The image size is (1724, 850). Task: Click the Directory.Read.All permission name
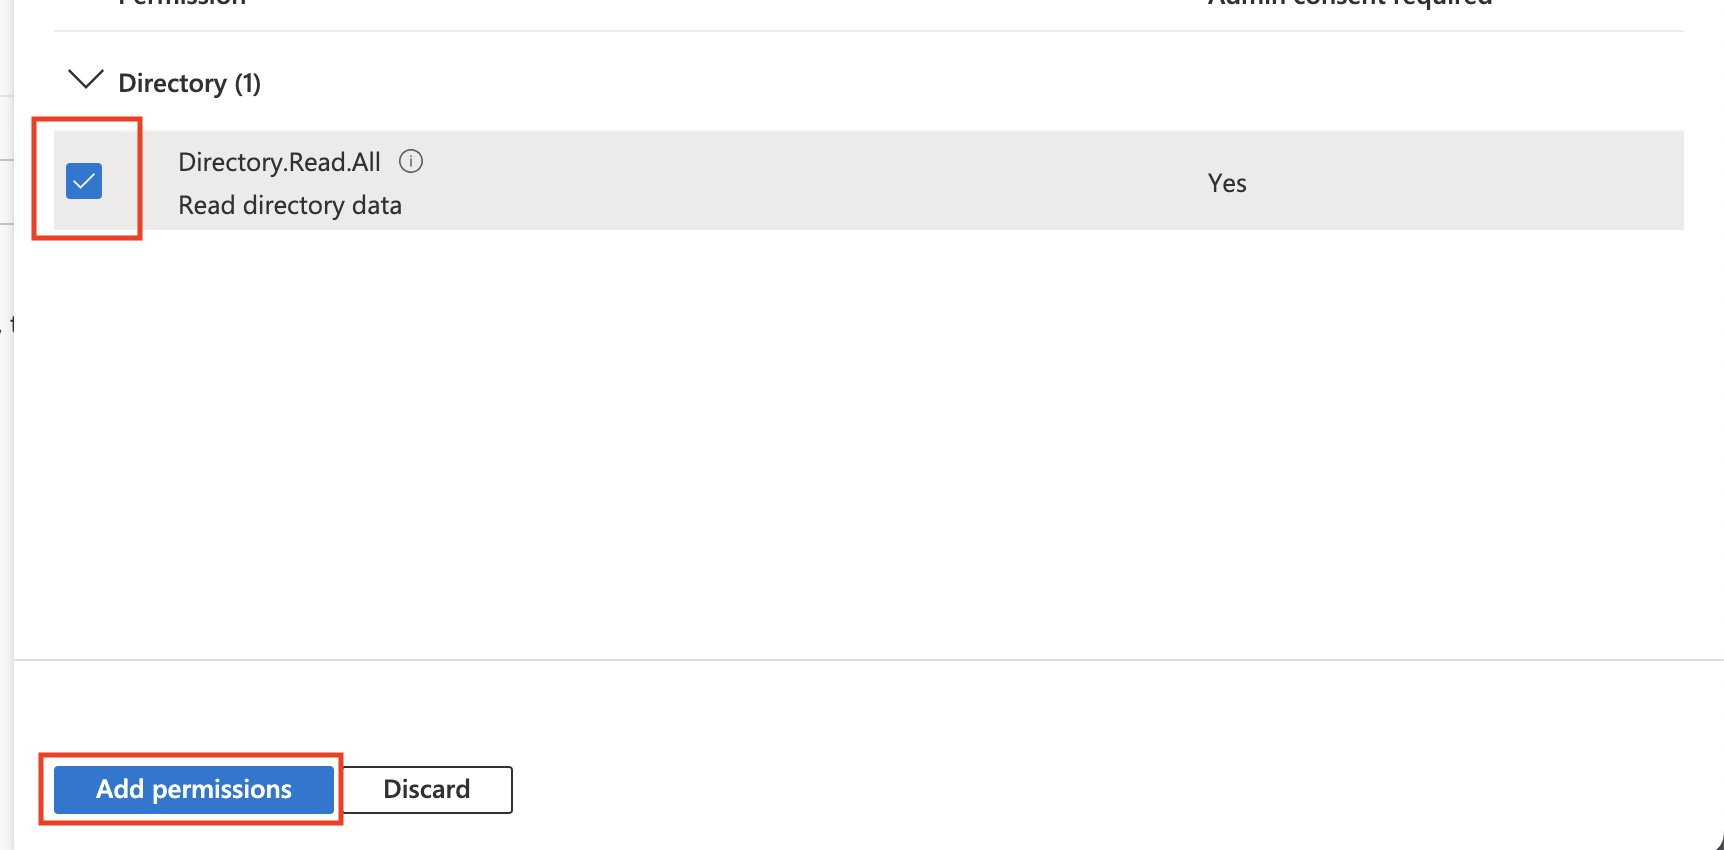tap(279, 162)
